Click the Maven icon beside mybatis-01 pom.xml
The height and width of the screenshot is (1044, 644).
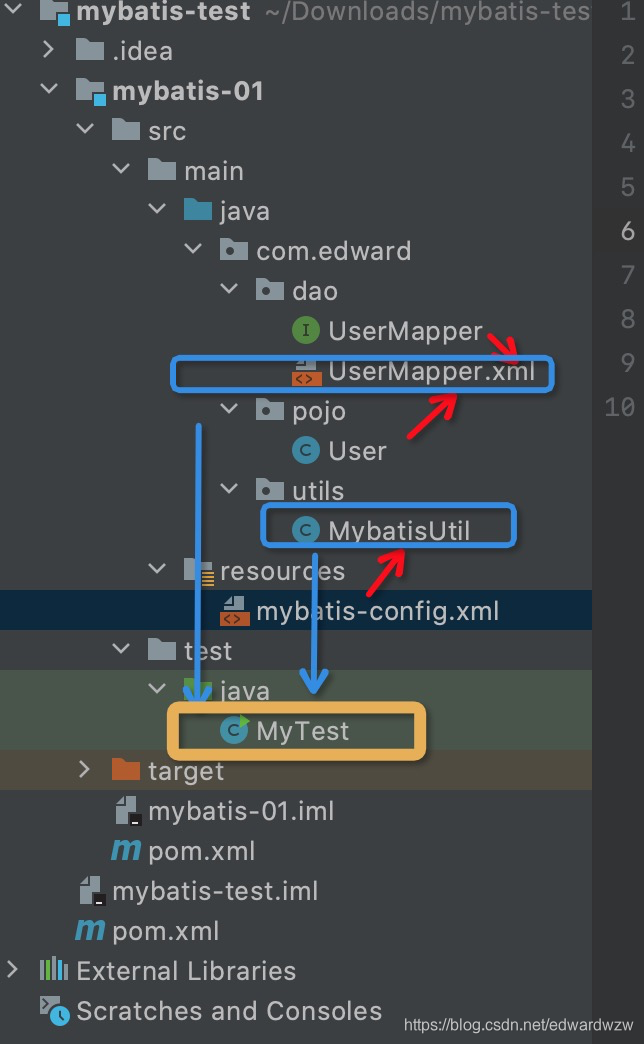point(126,850)
